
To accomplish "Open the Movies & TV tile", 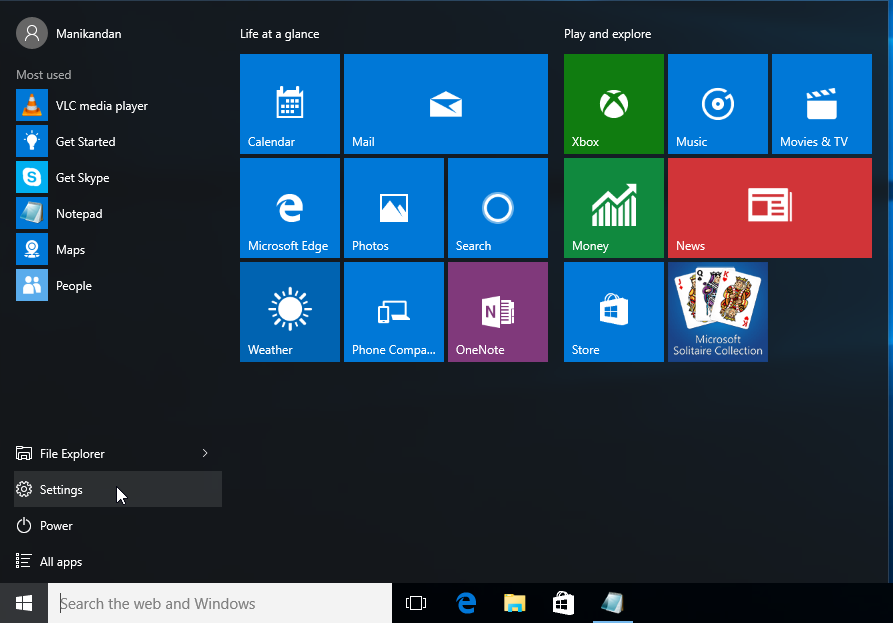I will tap(822, 104).
